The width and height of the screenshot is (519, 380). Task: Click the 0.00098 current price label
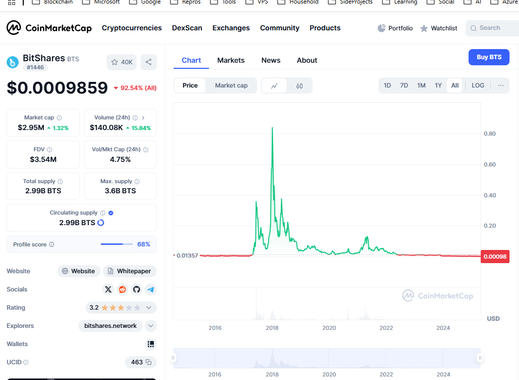(x=495, y=256)
